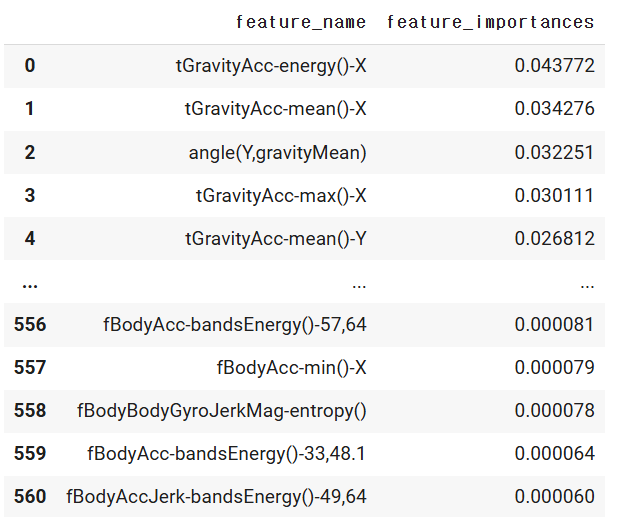The image size is (623, 517).
Task: Click the fBodyBodyGyroJerkMag-entropy() cell
Action: tap(222, 411)
